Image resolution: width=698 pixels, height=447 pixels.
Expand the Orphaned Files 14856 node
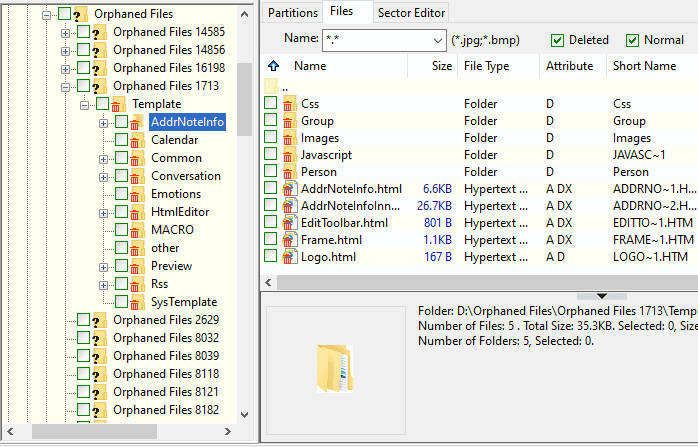pyautogui.click(x=66, y=50)
